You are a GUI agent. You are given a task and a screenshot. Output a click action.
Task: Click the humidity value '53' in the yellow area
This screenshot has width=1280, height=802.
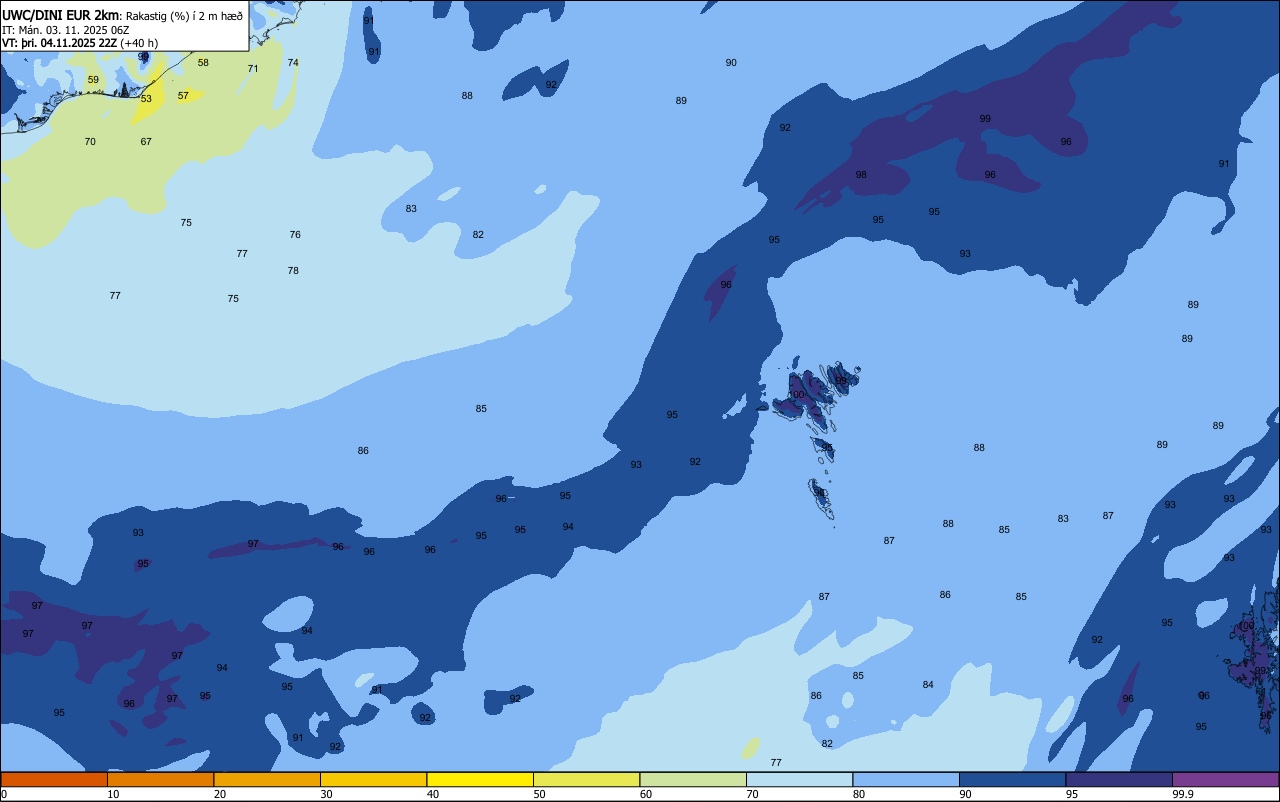146,99
